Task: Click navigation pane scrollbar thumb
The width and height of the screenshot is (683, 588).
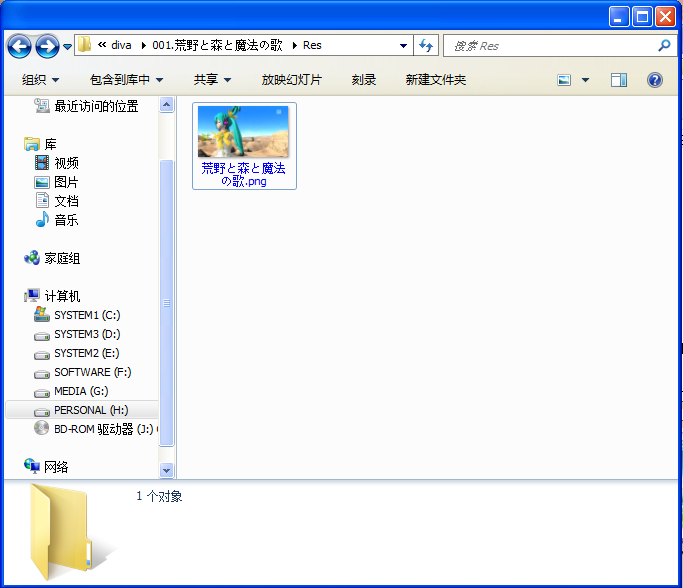Action: (166, 303)
